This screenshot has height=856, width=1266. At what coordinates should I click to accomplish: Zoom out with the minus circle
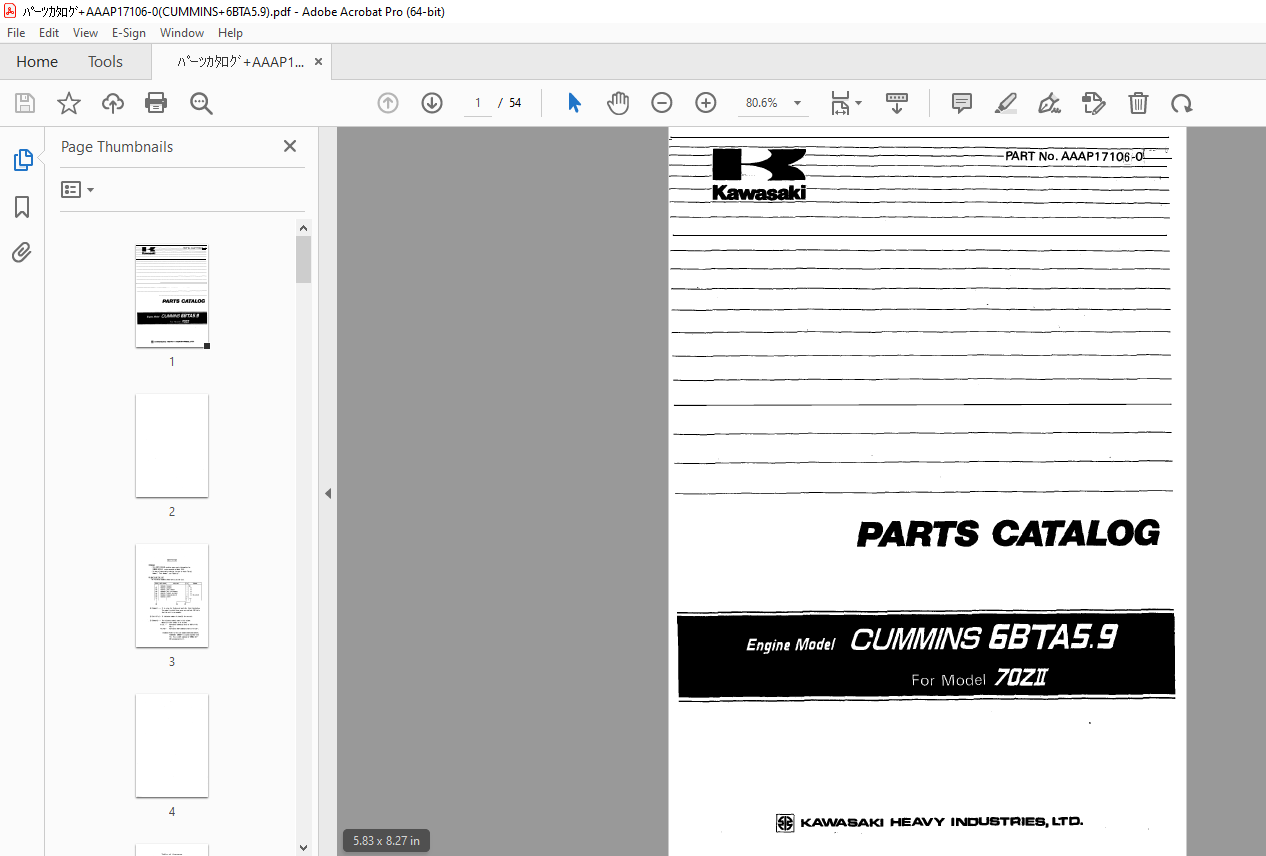[x=662, y=103]
